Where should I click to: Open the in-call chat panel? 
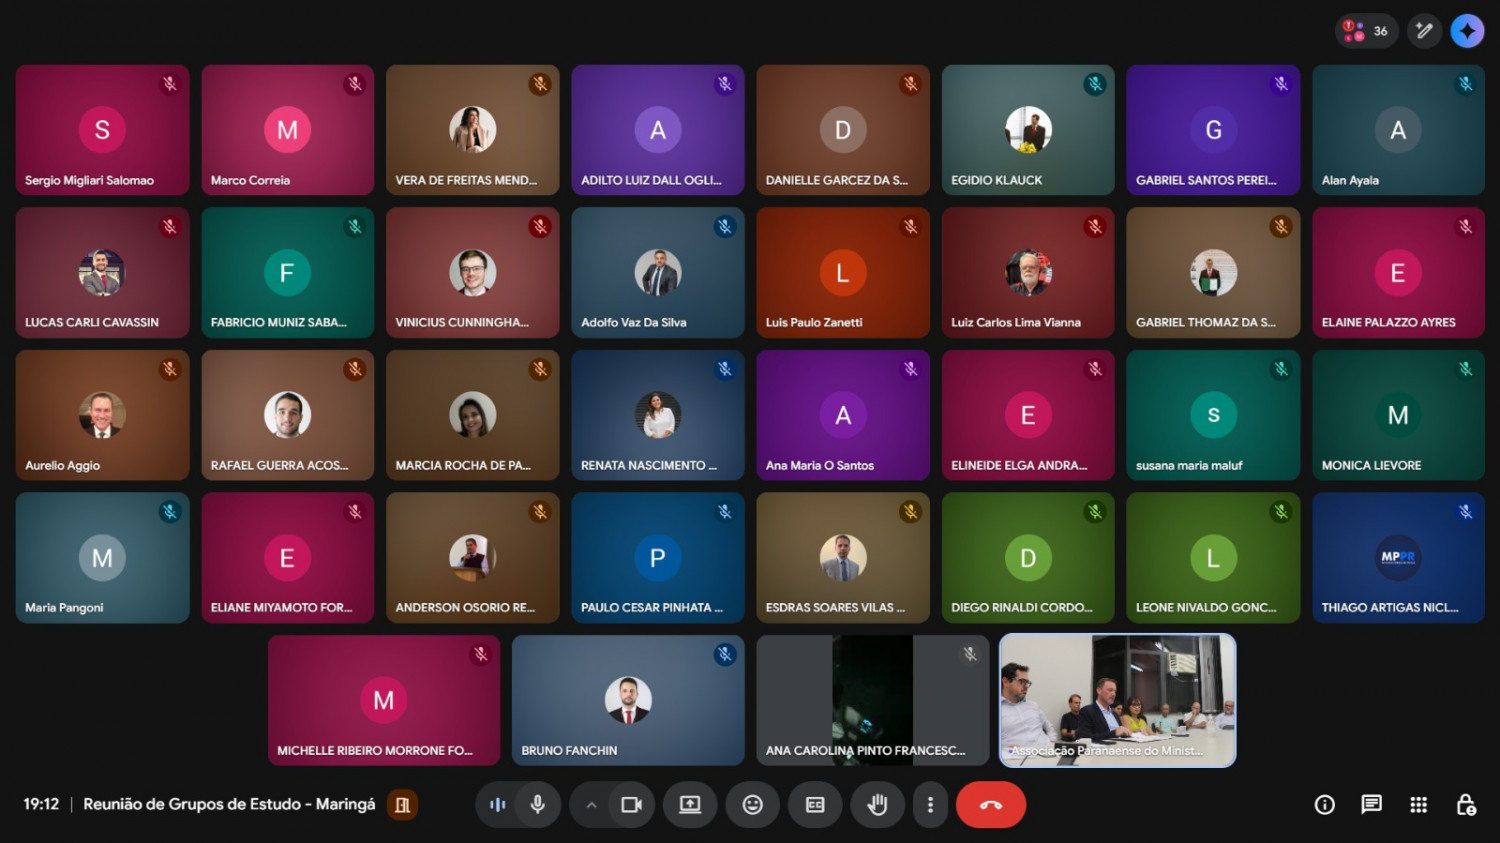(x=1371, y=805)
